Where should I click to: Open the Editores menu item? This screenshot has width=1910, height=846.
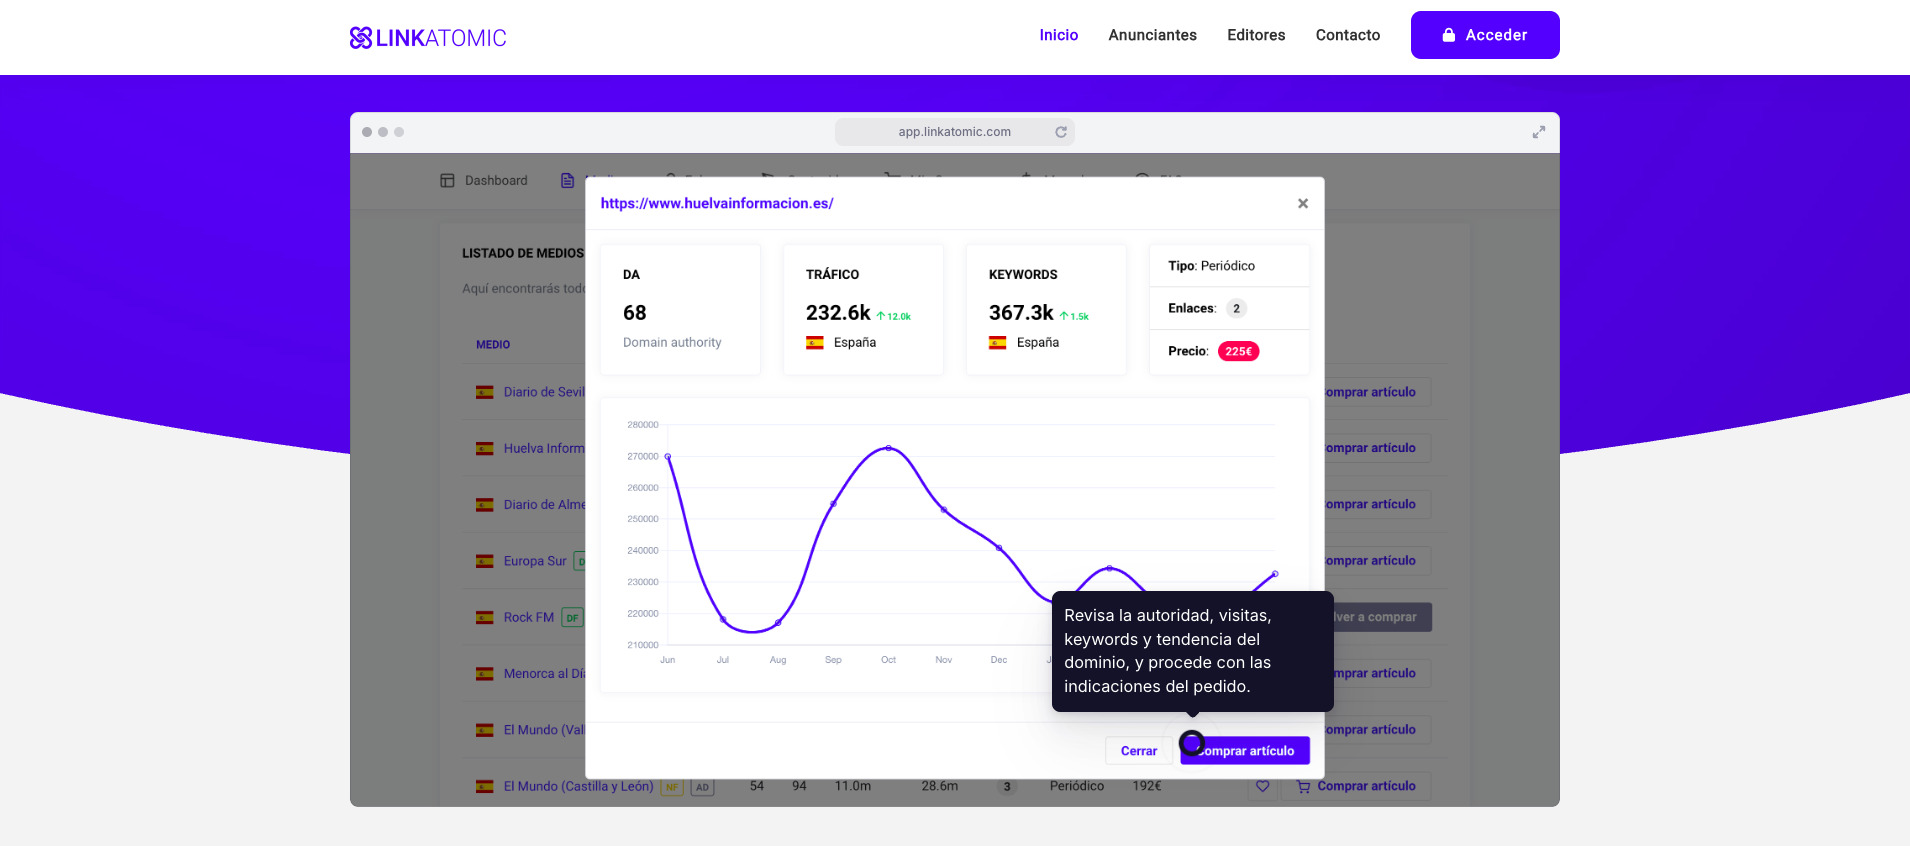pos(1256,35)
